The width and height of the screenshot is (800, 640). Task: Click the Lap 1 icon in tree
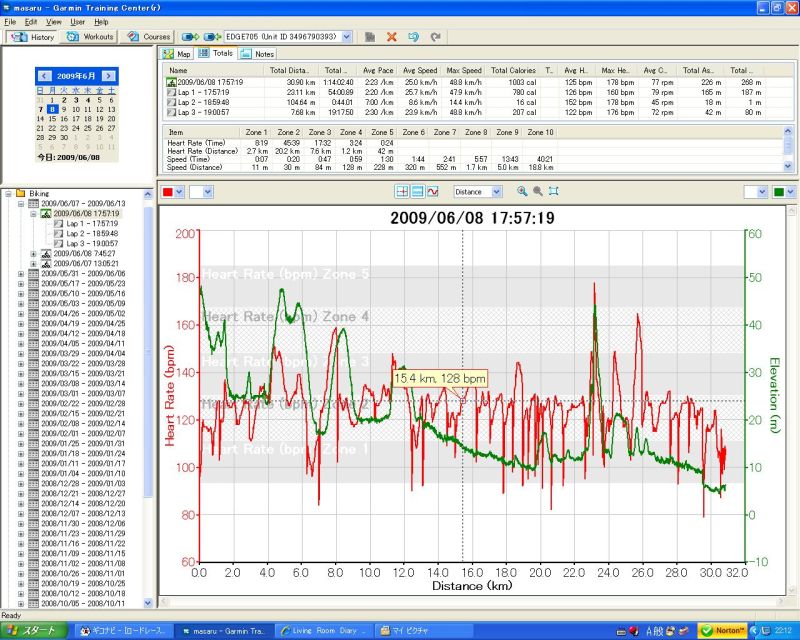pos(58,224)
